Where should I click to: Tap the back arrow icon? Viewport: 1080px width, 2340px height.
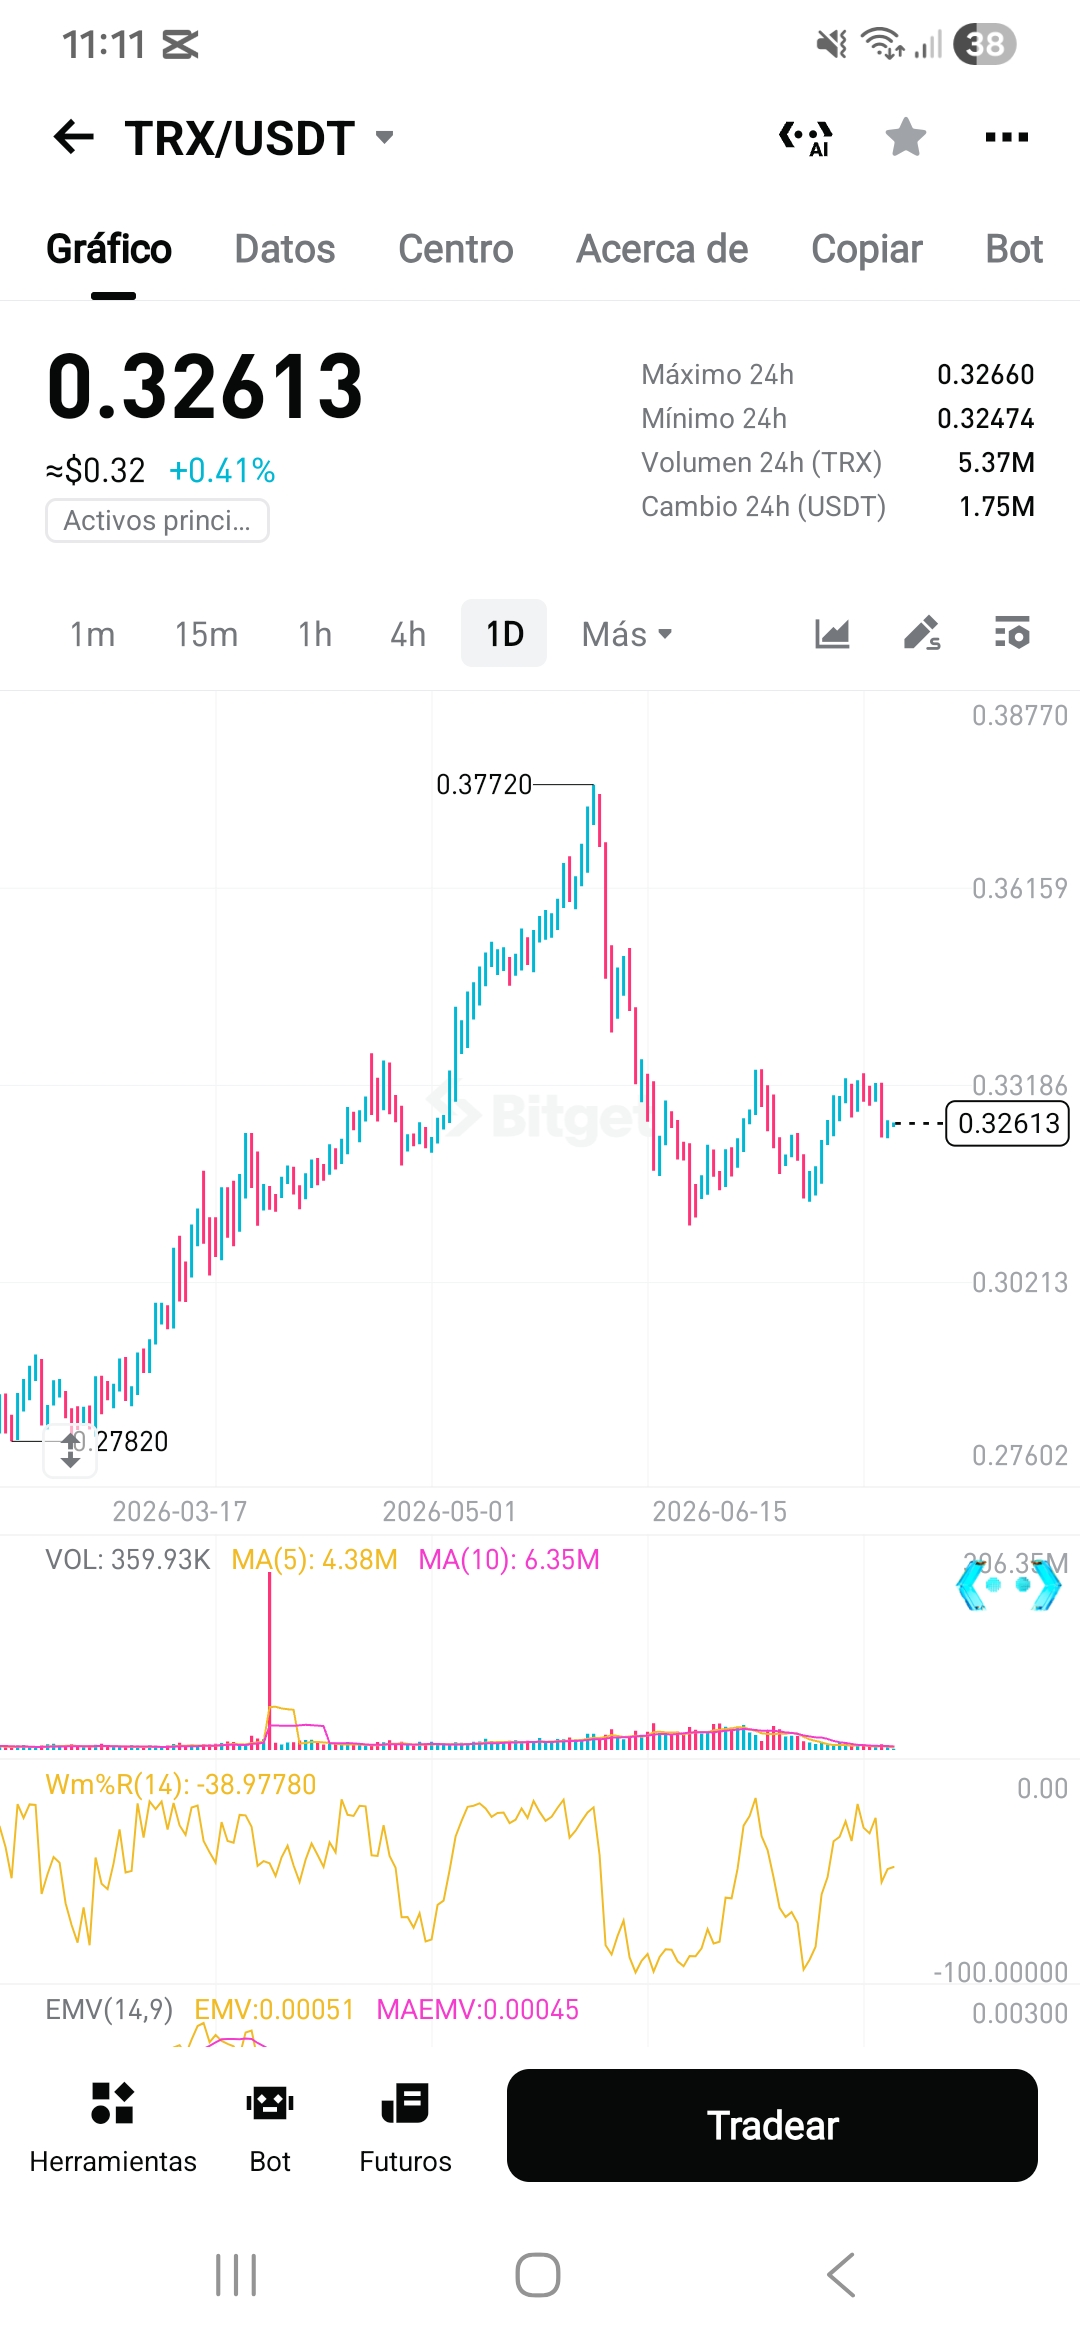tap(73, 137)
